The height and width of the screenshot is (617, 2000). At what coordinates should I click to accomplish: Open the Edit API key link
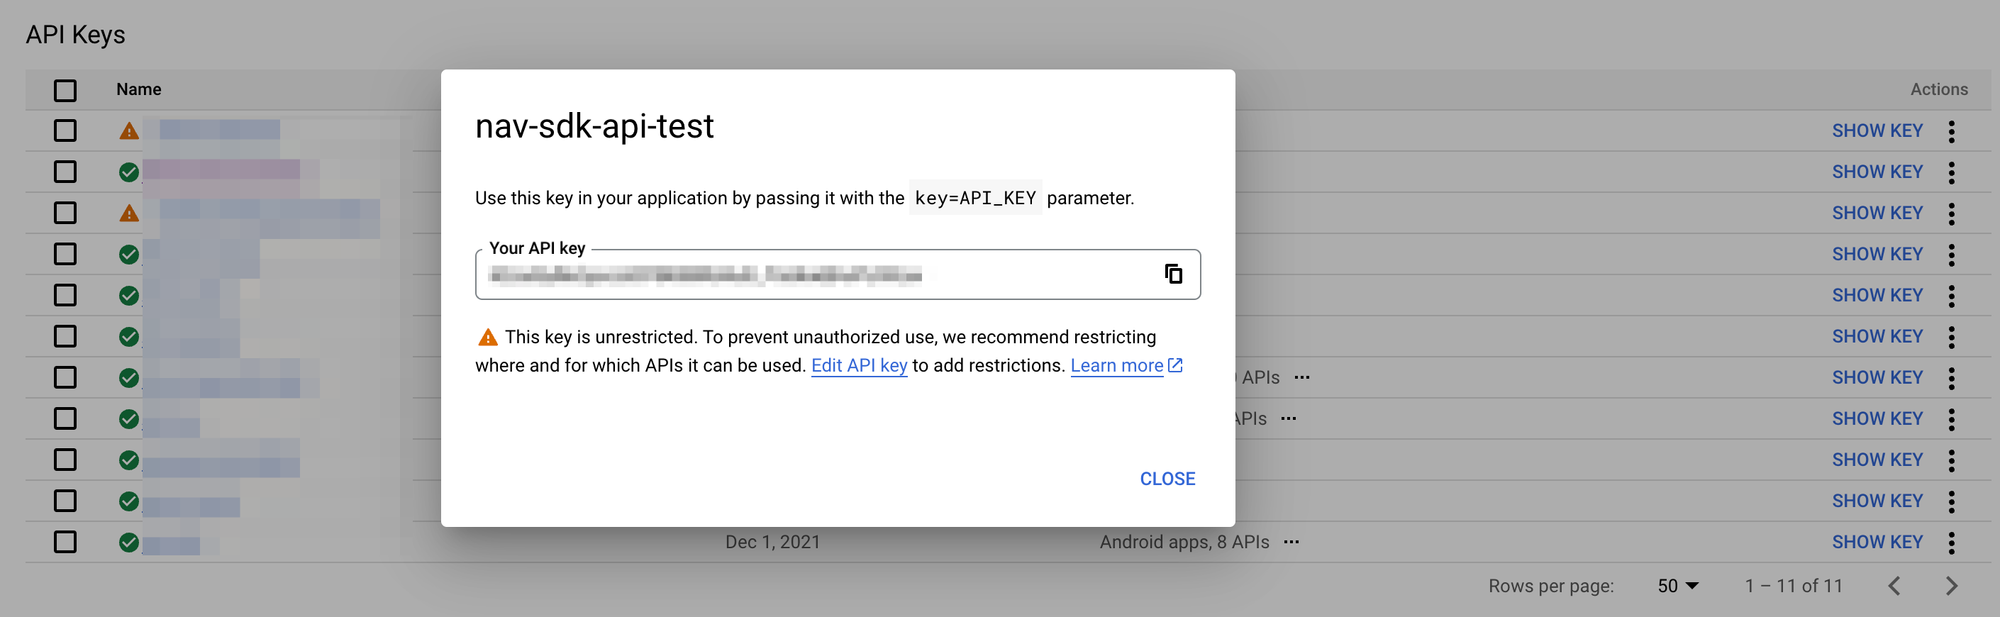pyautogui.click(x=859, y=365)
